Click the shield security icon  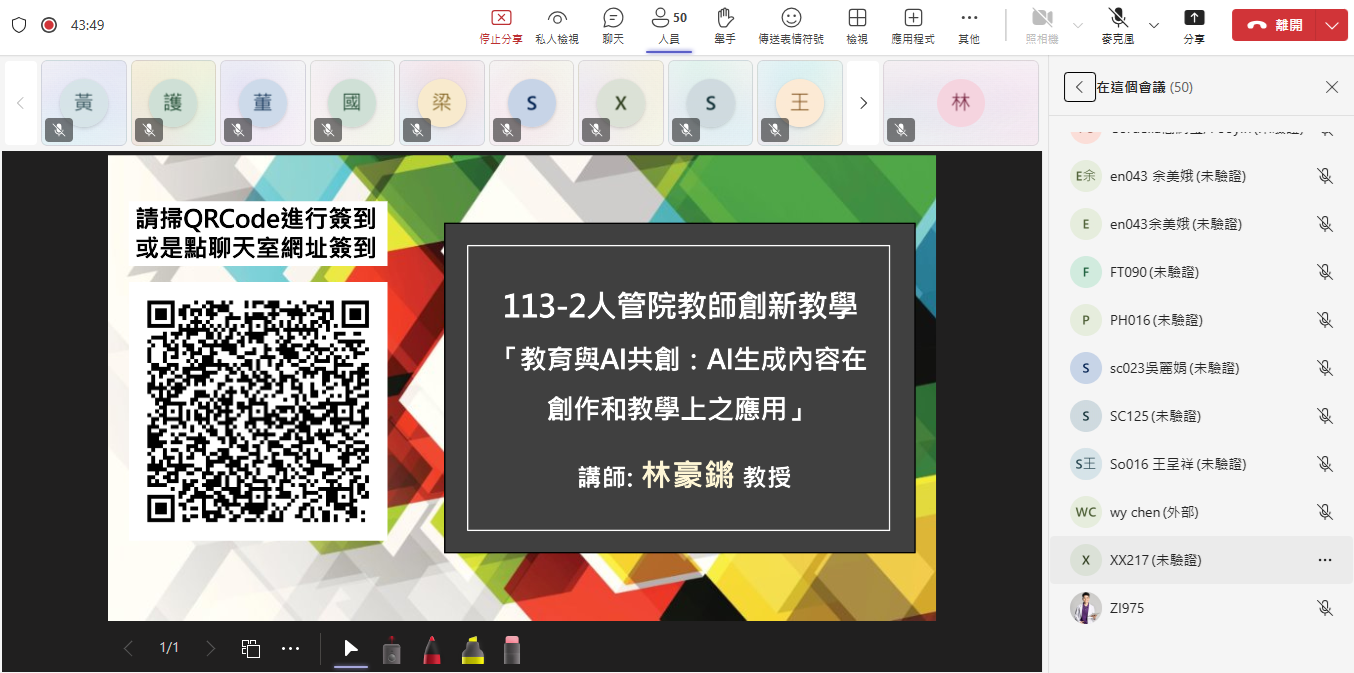coord(19,25)
